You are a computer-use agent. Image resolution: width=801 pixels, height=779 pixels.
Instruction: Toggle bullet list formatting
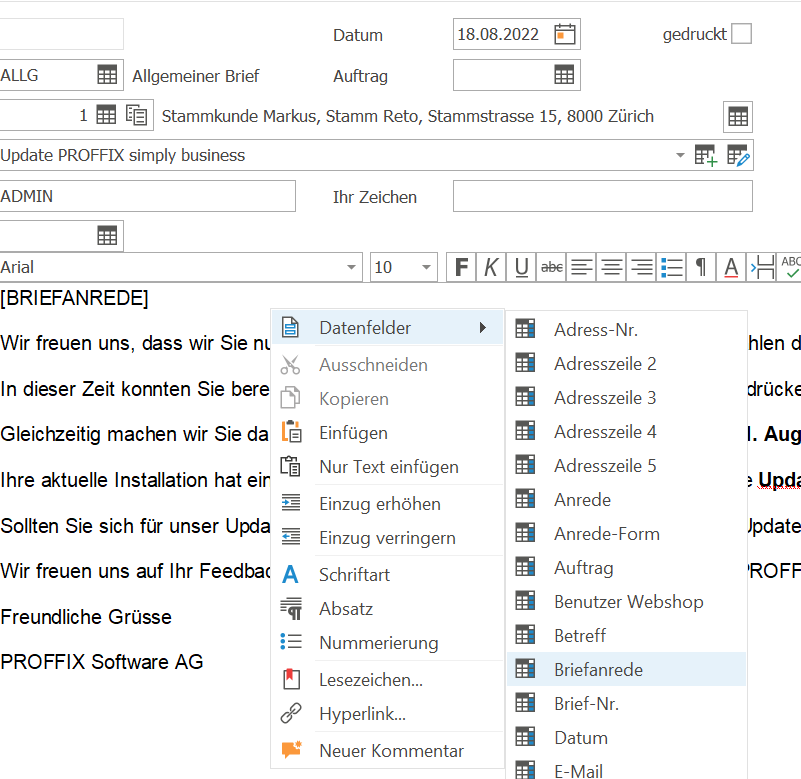671,267
